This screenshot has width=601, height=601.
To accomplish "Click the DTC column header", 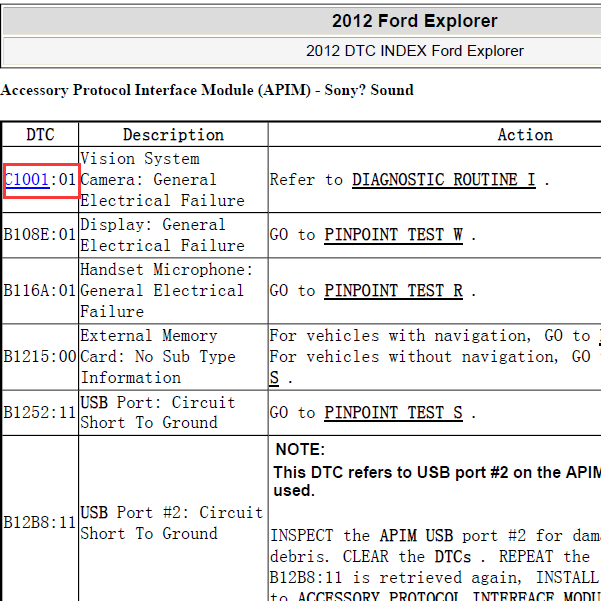I will point(40,135).
